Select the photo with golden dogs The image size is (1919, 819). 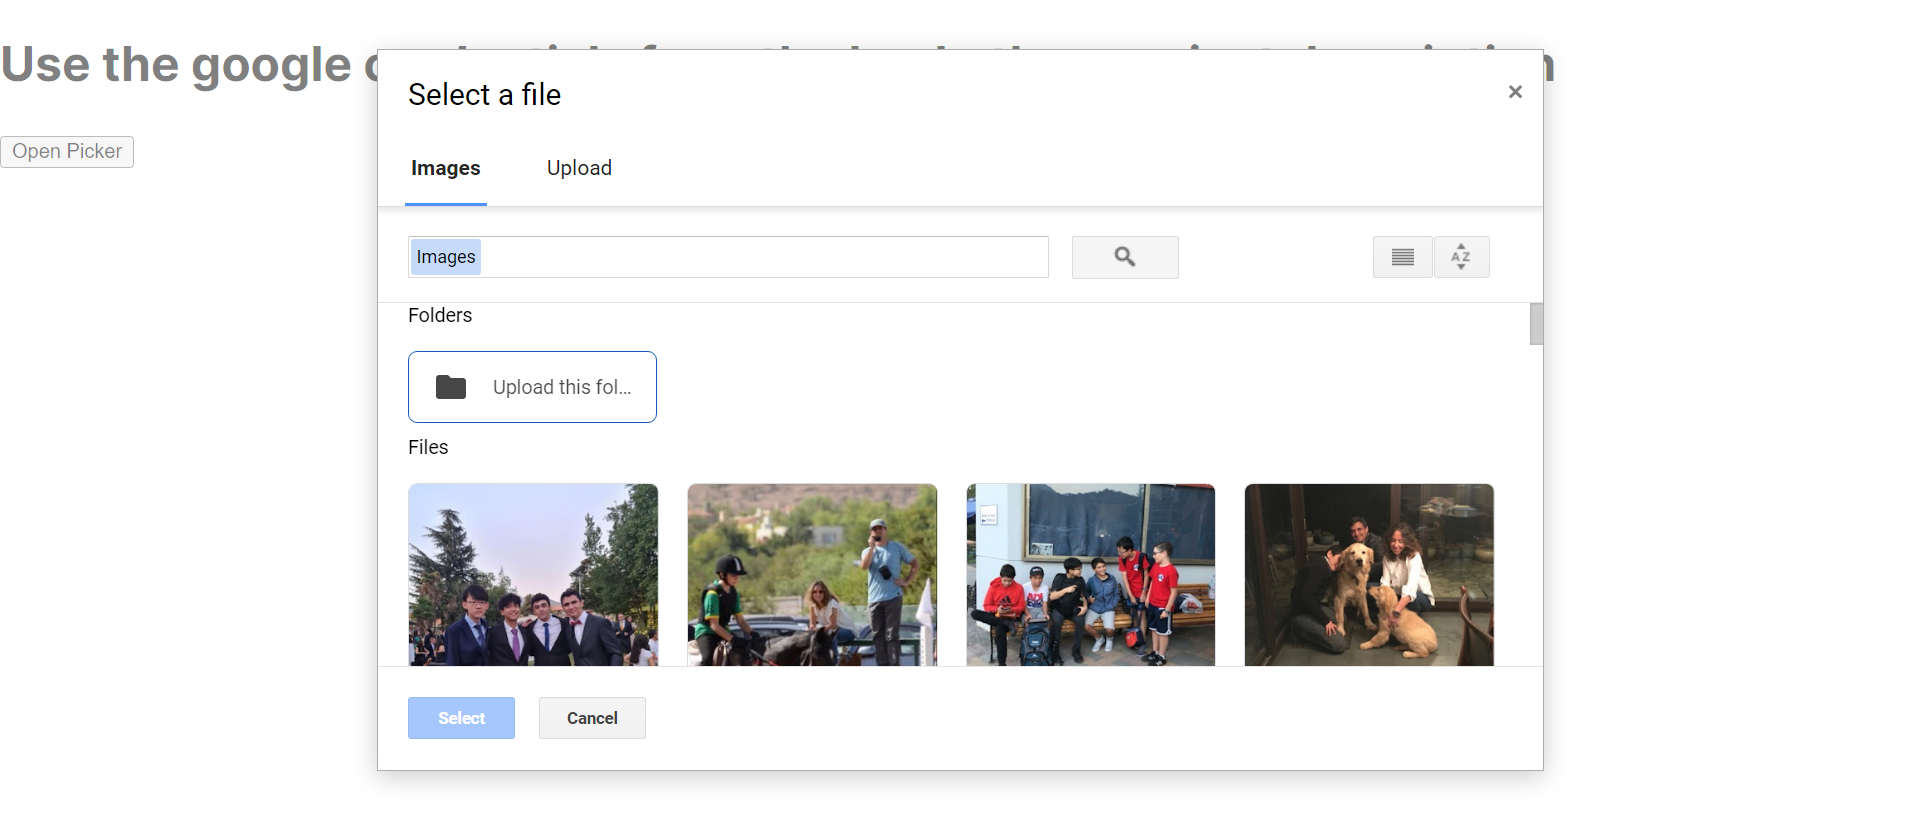(1369, 575)
